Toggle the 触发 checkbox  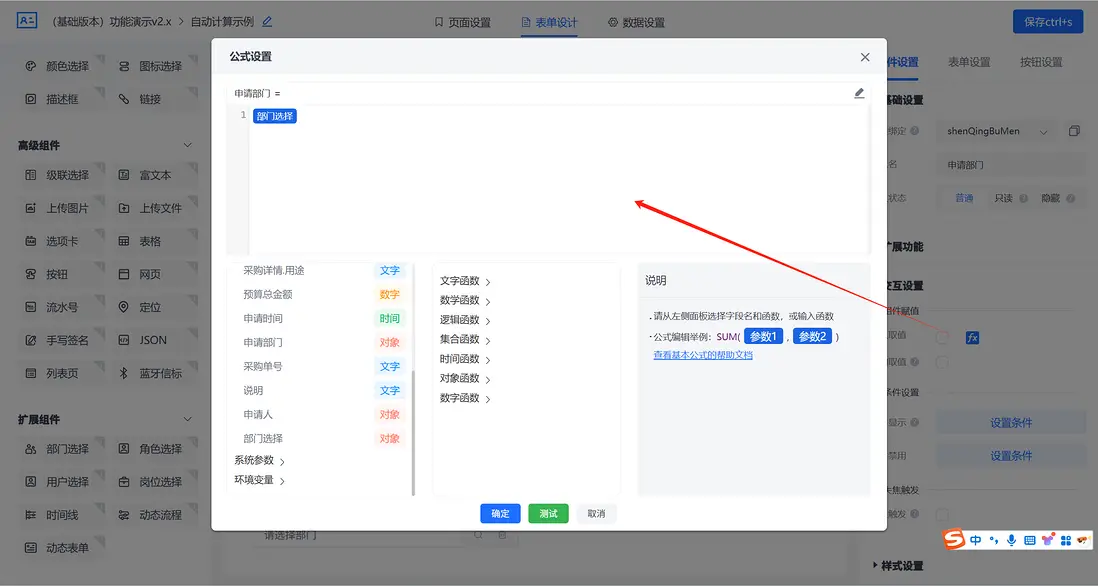click(942, 515)
